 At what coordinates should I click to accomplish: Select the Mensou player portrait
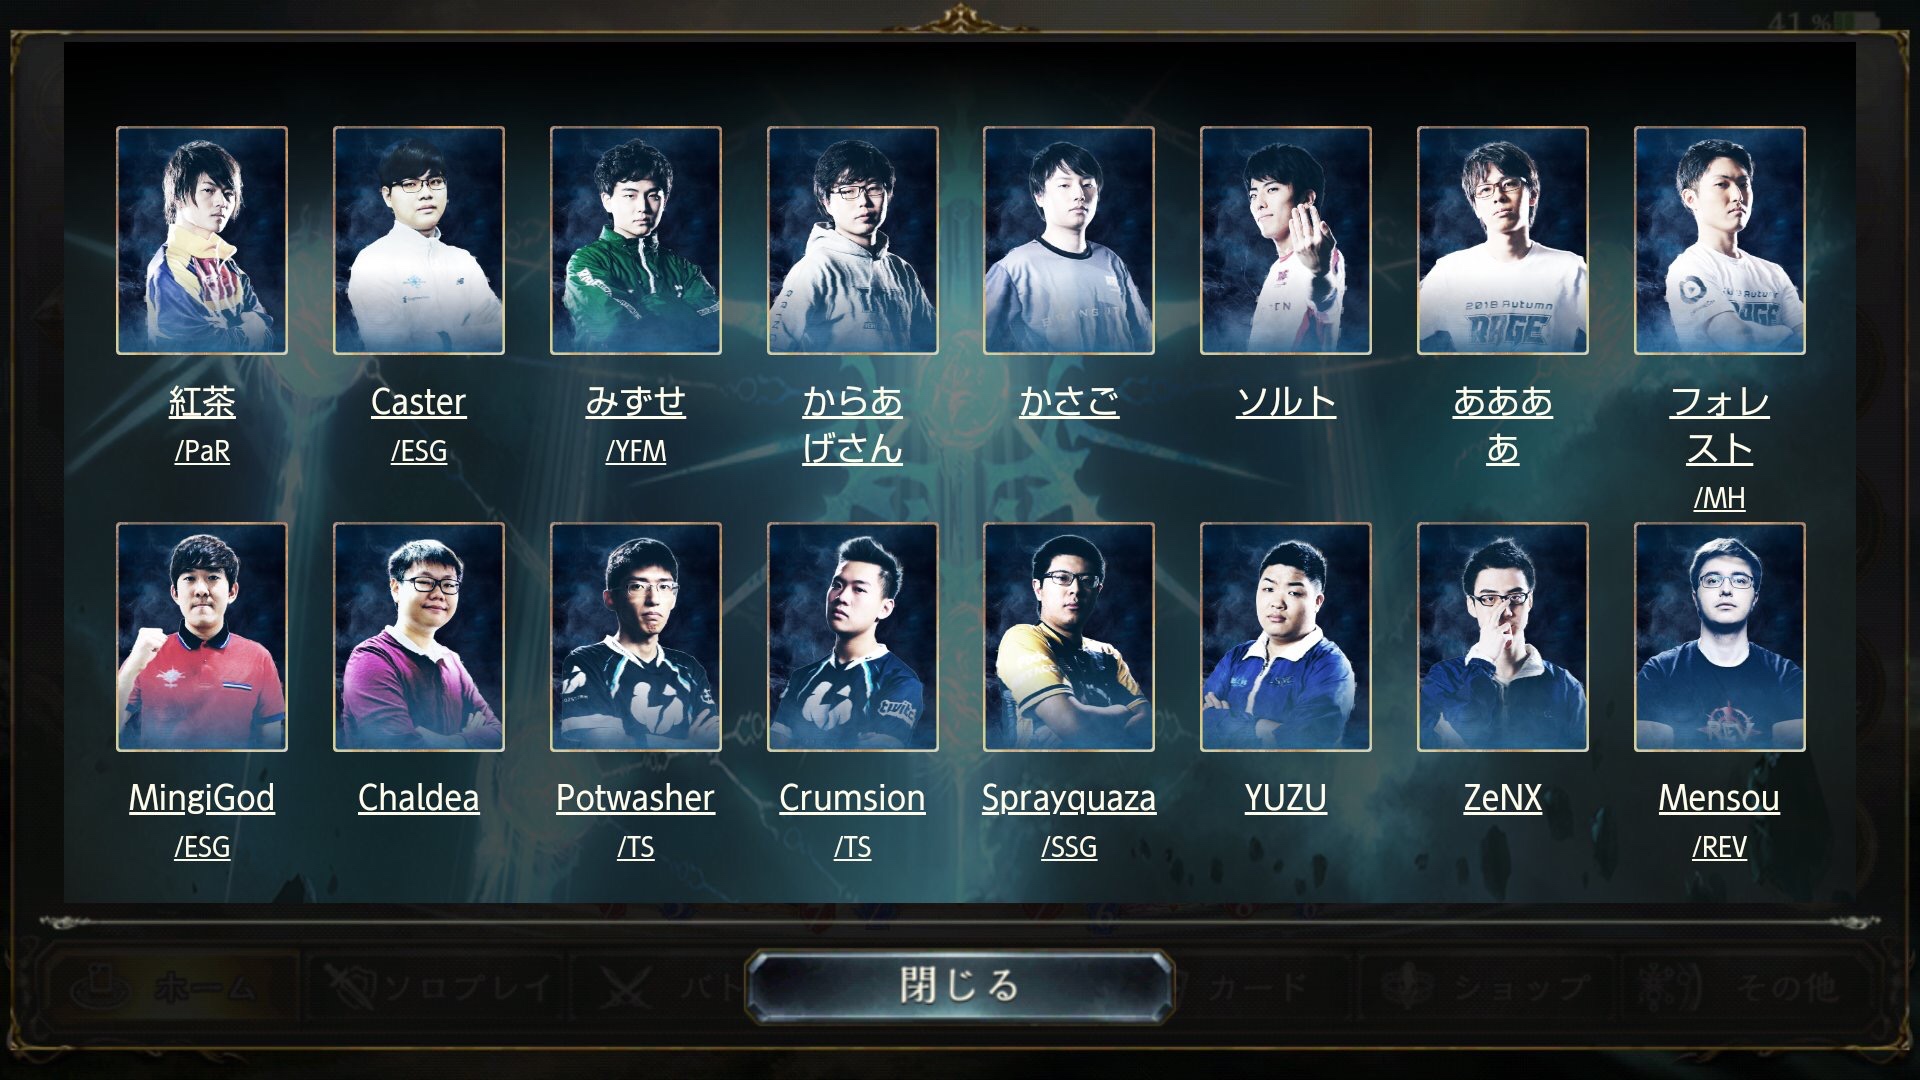[x=1720, y=637]
